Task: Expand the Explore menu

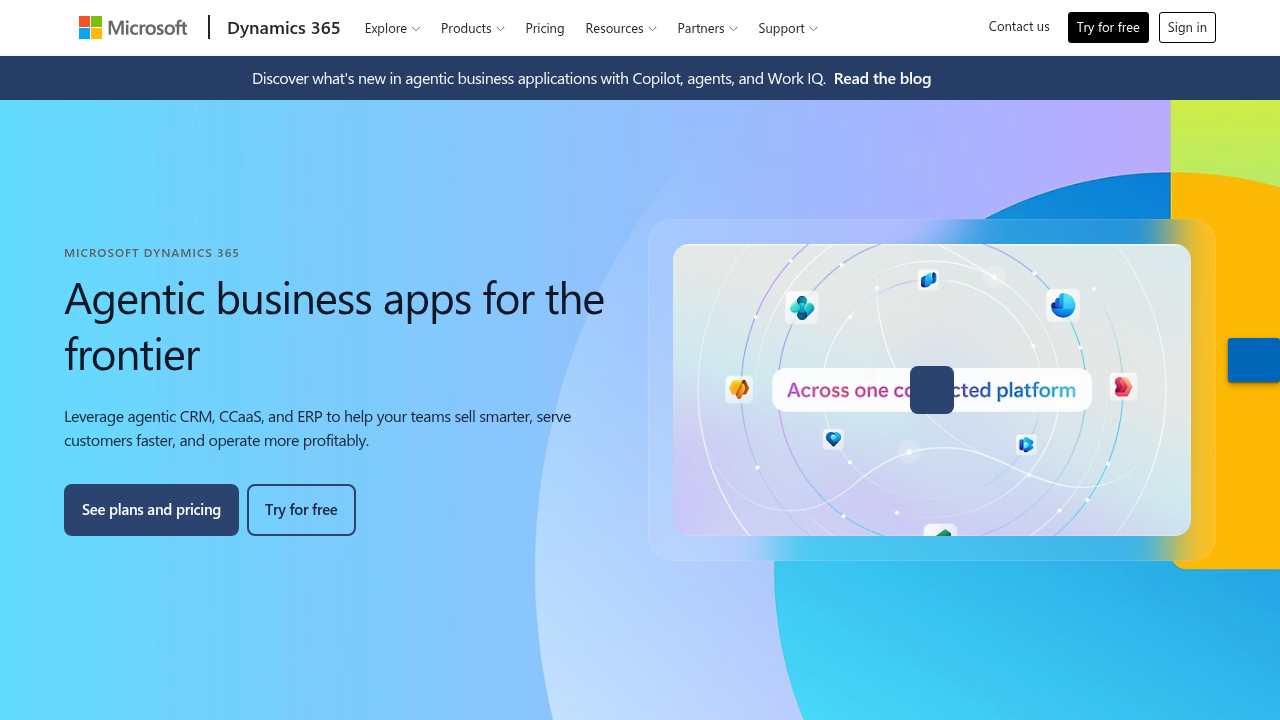Action: pos(392,28)
